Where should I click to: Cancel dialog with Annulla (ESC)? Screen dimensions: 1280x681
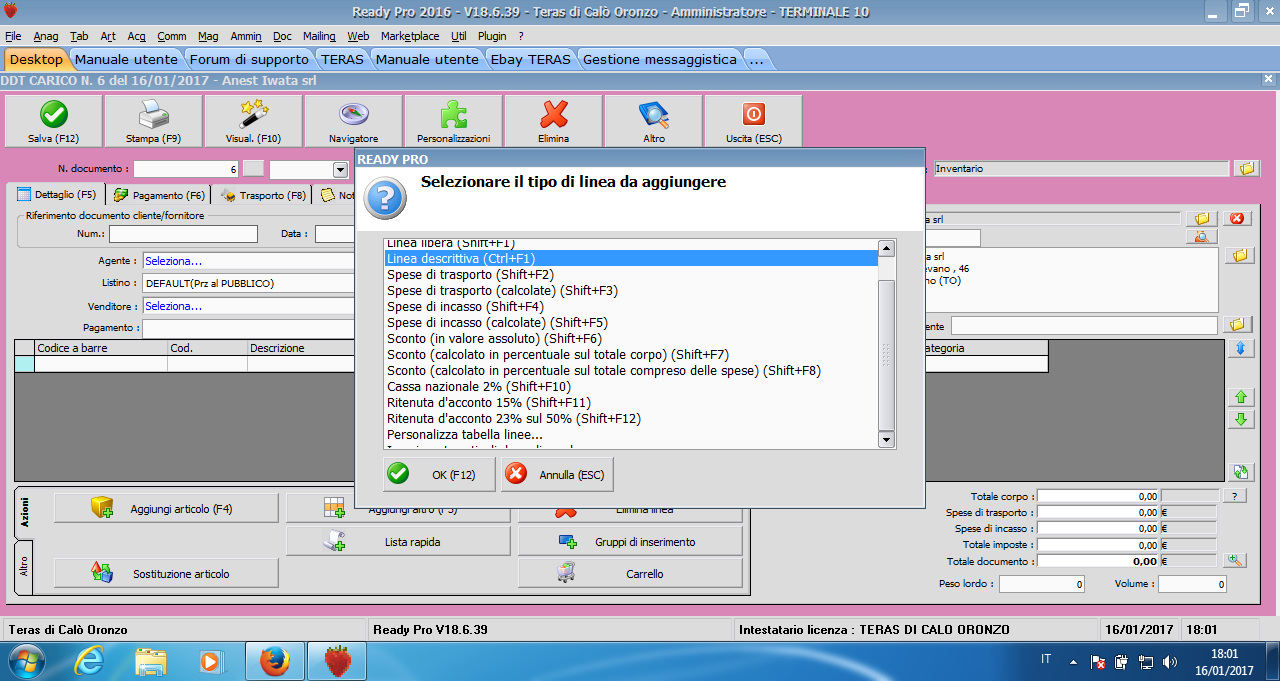click(x=557, y=474)
